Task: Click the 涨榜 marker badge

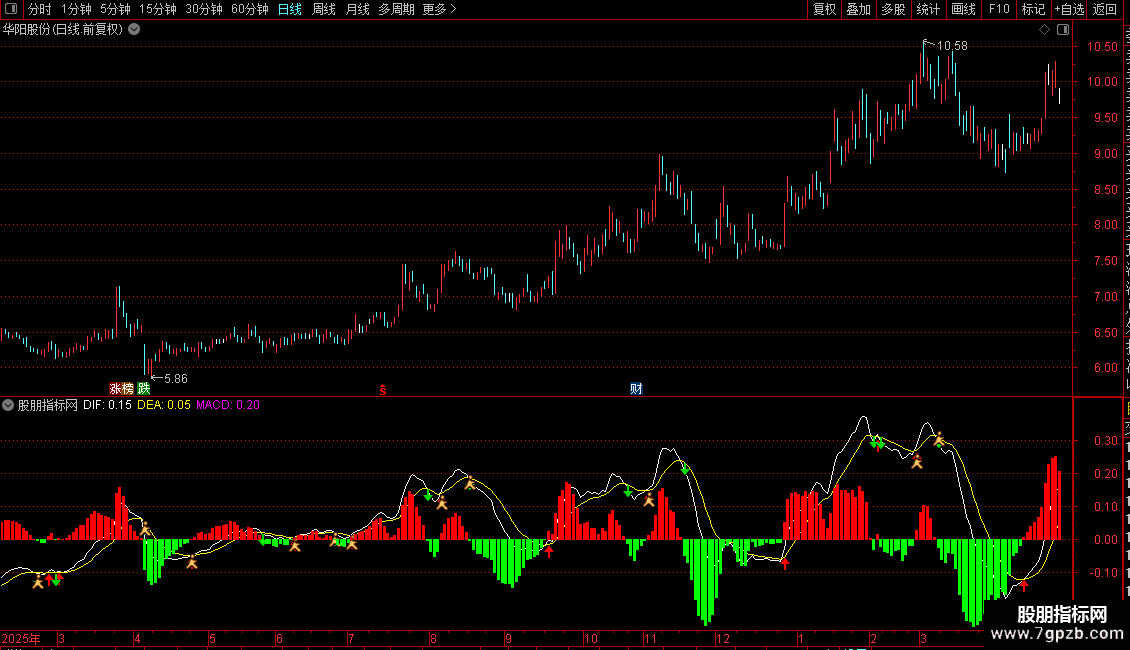Action: click(x=121, y=388)
